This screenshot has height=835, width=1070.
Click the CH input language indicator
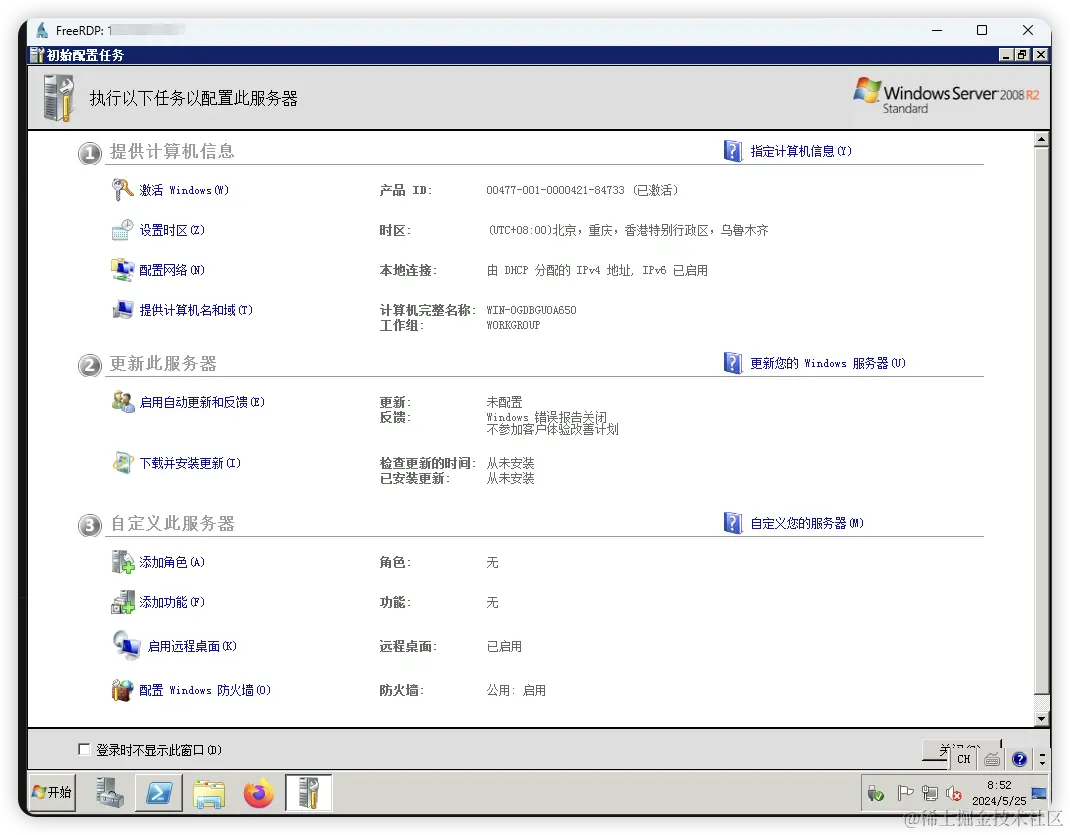pyautogui.click(x=964, y=759)
